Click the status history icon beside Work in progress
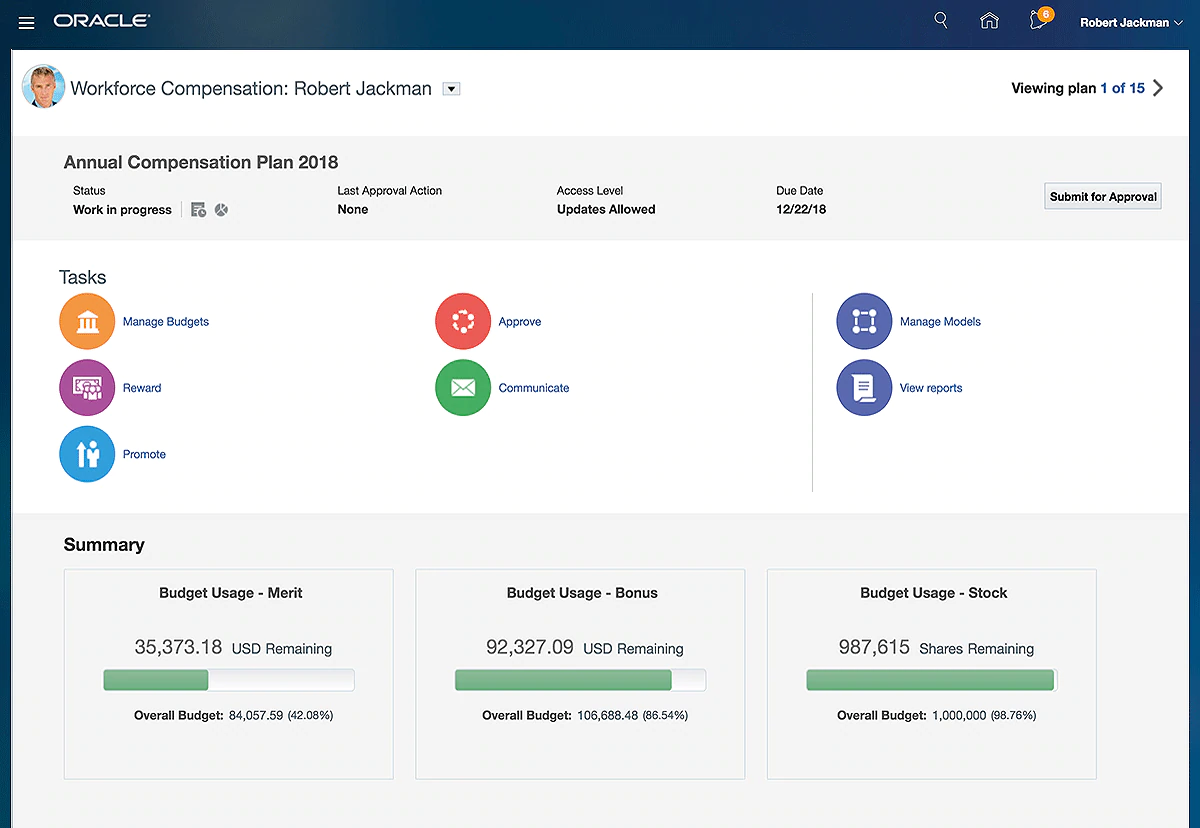This screenshot has width=1200, height=828. [x=198, y=210]
